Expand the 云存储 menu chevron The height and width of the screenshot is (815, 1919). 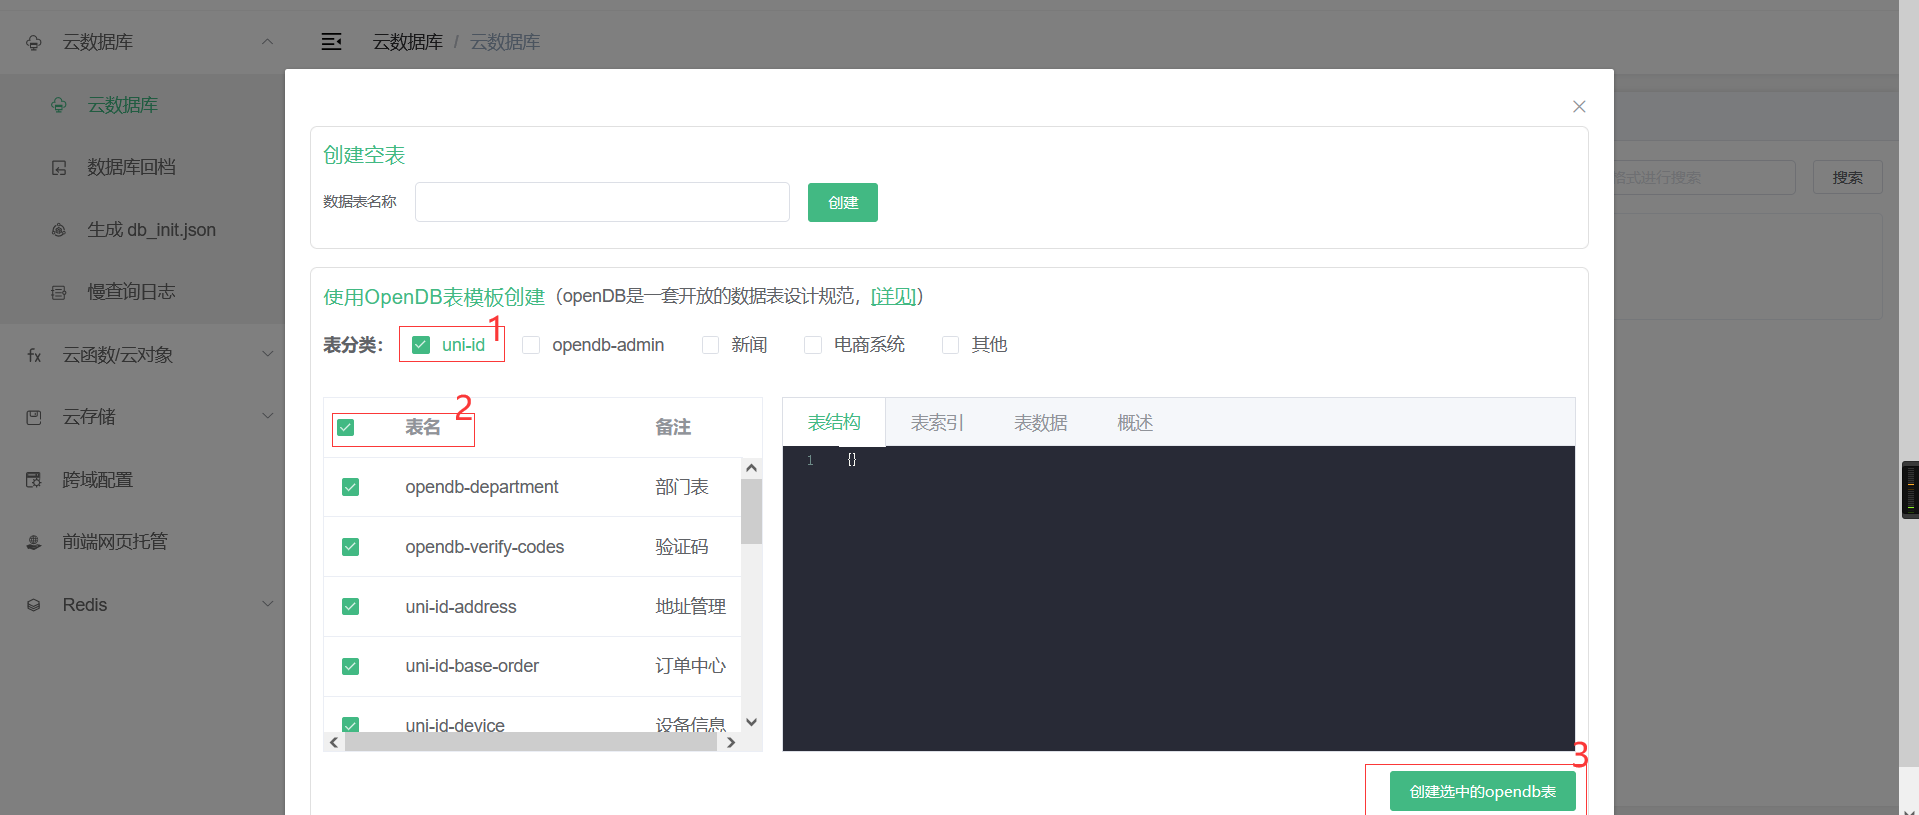tap(267, 416)
